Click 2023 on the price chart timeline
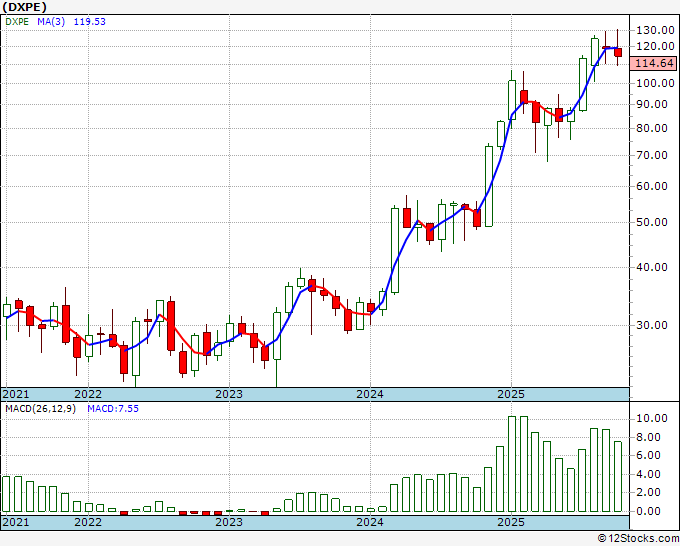680x546 pixels. tap(229, 394)
